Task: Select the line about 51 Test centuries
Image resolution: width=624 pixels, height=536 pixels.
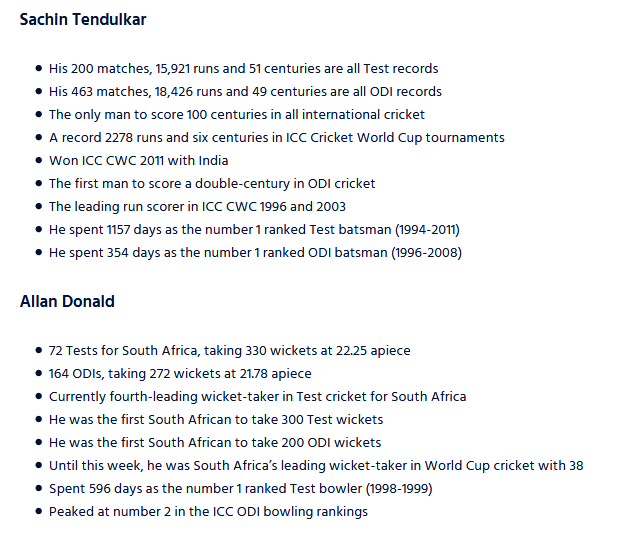Action: tap(244, 69)
